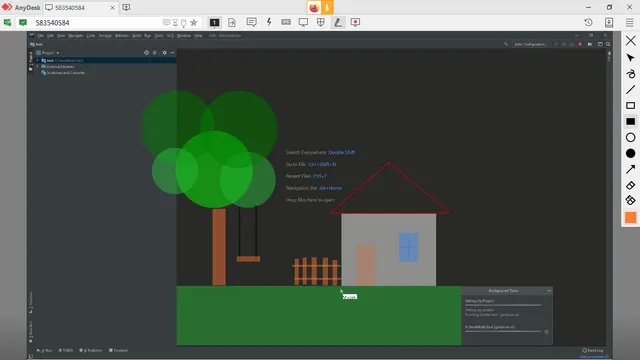Hide the Project tool window
The height and width of the screenshot is (360, 640).
tap(173, 53)
